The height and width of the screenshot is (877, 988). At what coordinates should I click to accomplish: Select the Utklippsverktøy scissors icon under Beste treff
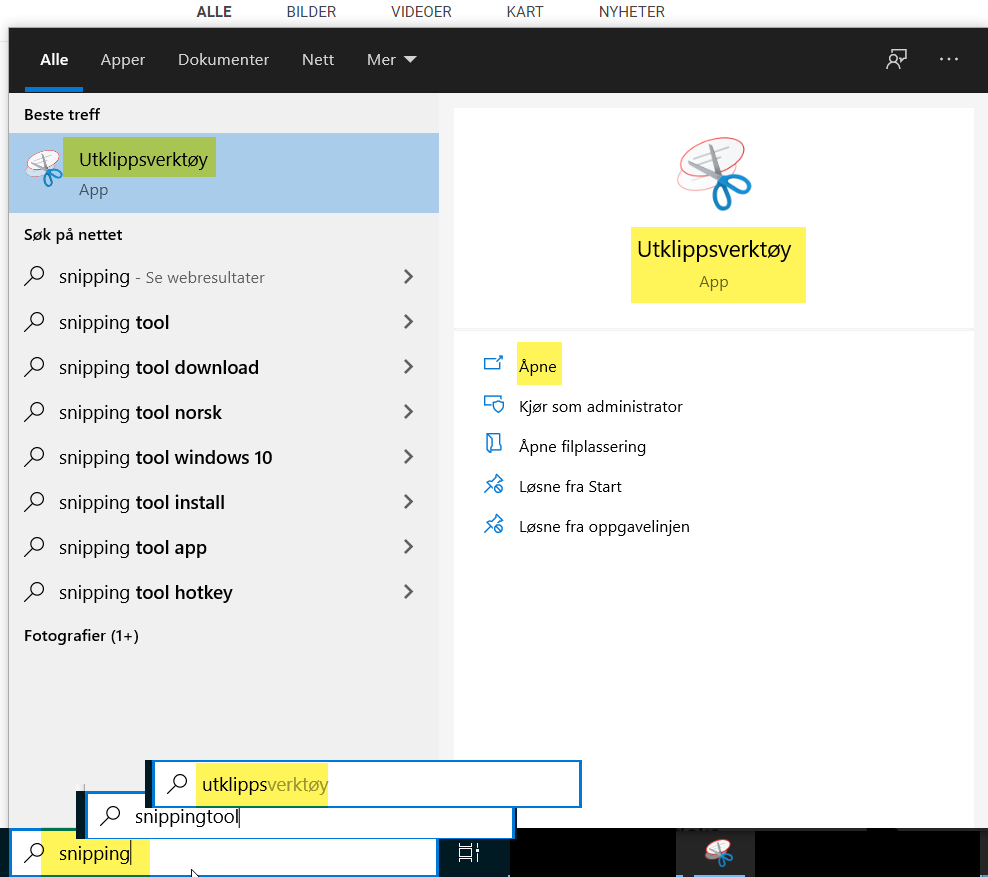tap(44, 168)
